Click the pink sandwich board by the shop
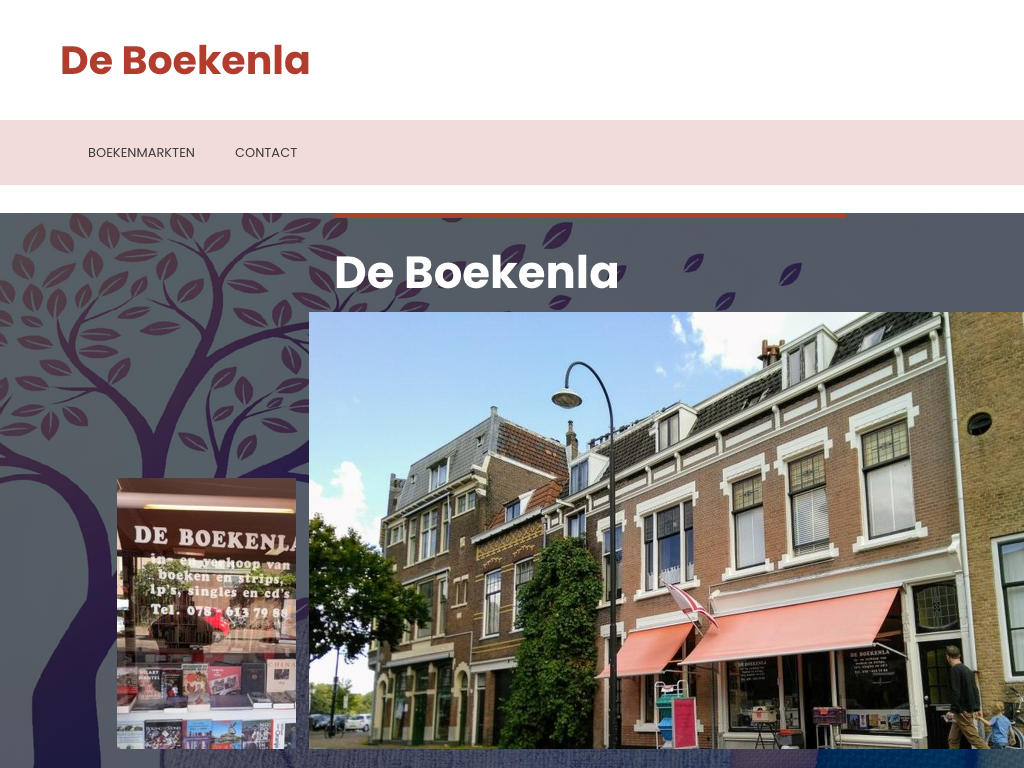This screenshot has width=1024, height=768. tap(684, 722)
